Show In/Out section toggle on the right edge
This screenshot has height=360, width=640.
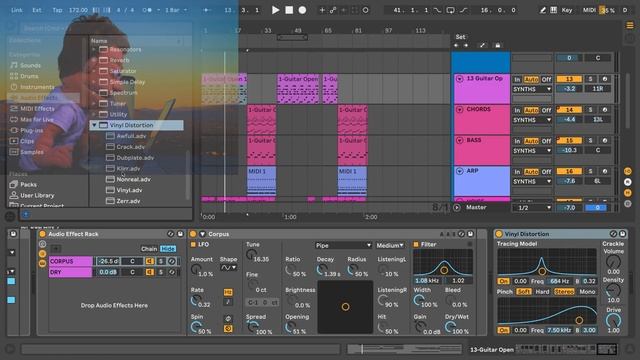627,171
